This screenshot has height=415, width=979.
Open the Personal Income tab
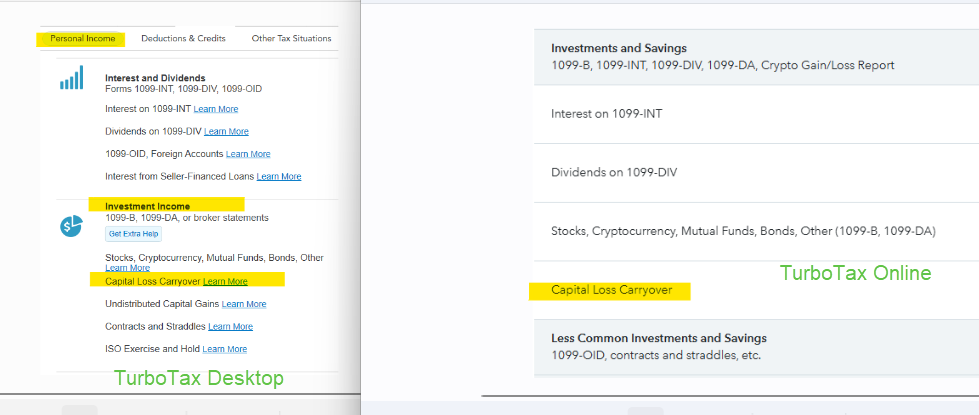point(83,39)
